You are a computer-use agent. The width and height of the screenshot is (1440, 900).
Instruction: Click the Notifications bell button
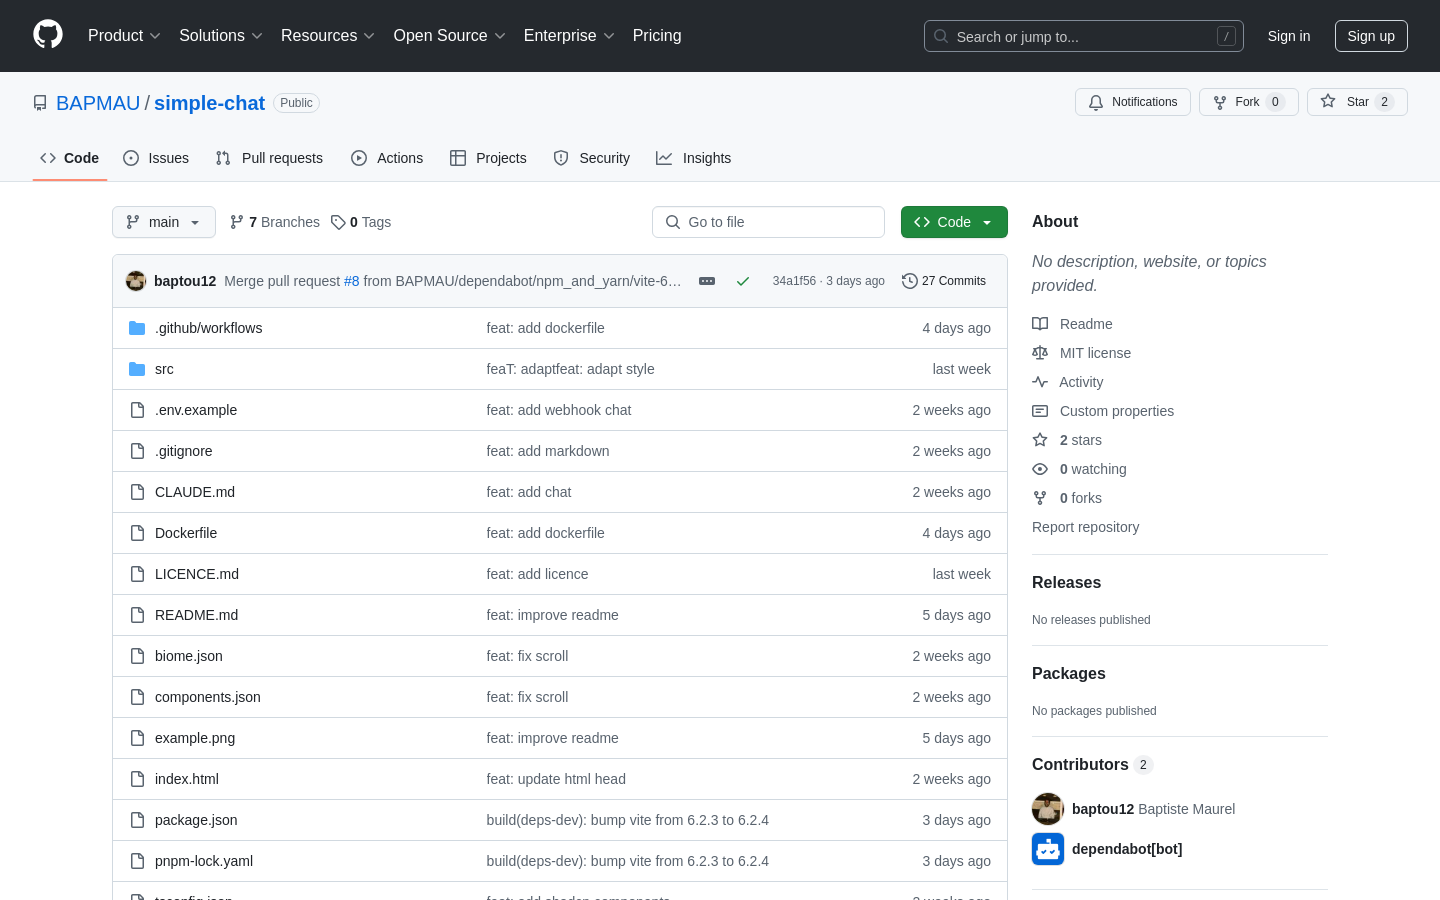(1133, 102)
